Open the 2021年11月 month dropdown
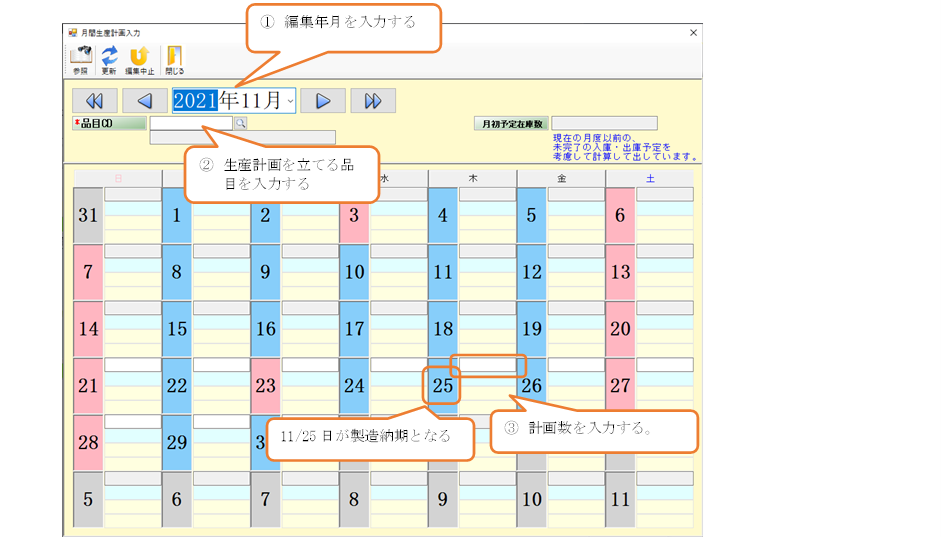This screenshot has height=539, width=942. 289,101
